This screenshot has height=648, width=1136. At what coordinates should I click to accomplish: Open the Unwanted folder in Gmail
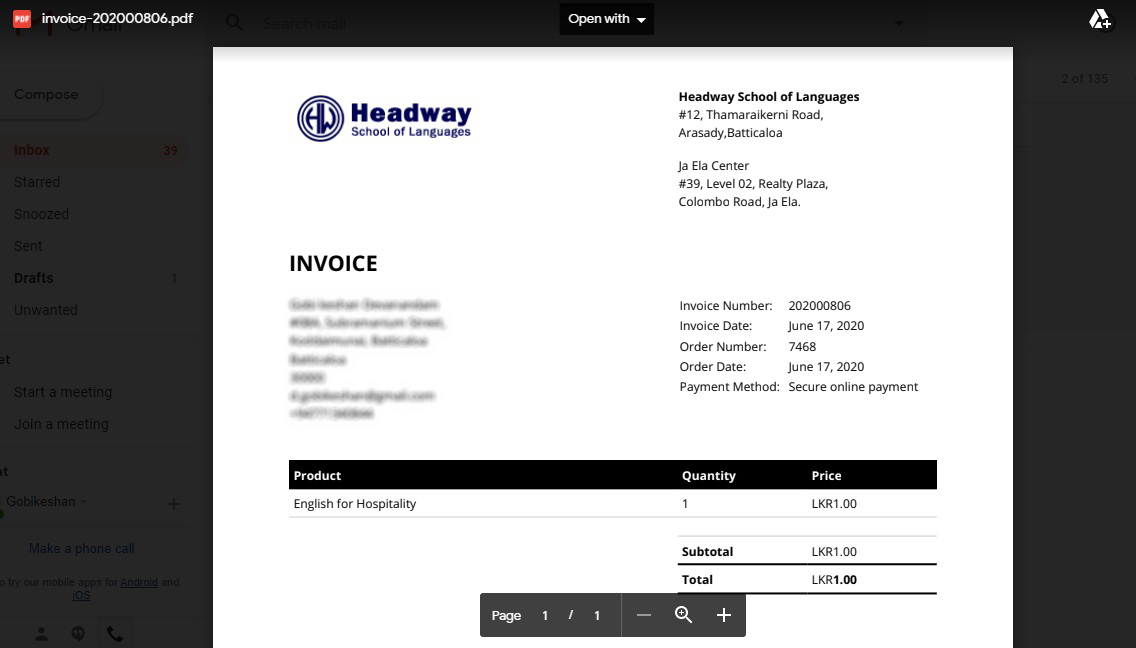point(46,310)
